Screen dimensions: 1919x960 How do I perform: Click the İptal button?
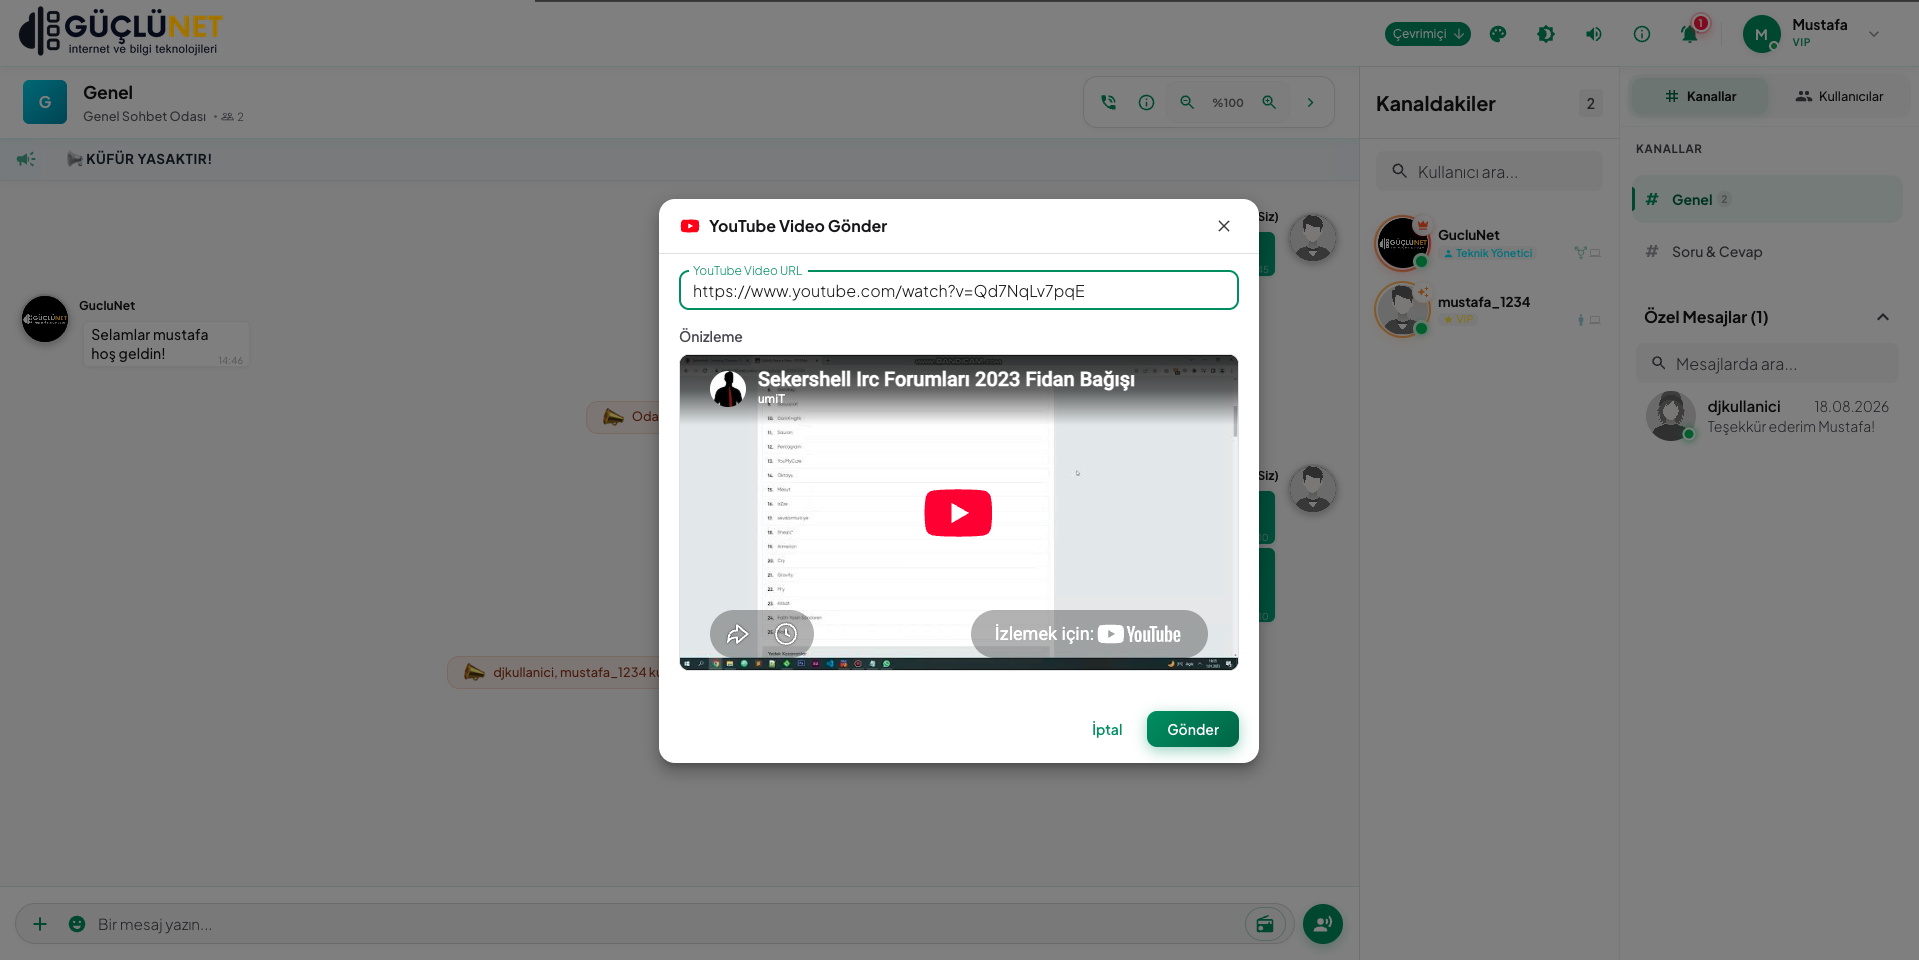click(x=1107, y=729)
